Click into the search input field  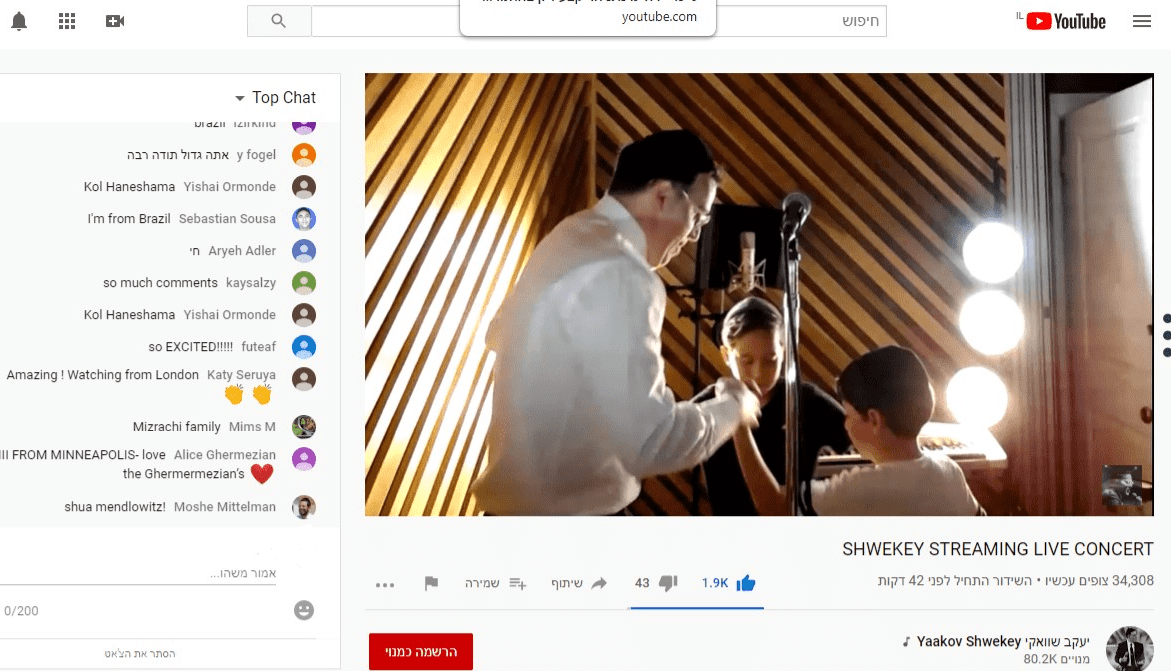[599, 21]
